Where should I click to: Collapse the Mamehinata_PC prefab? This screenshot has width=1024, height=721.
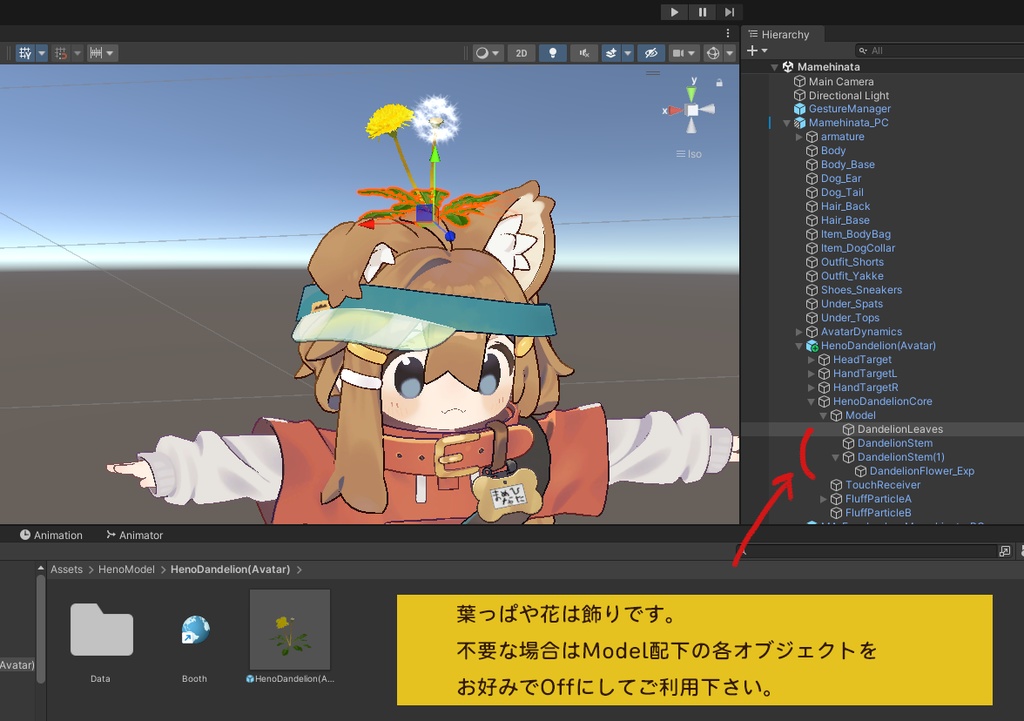[x=787, y=123]
